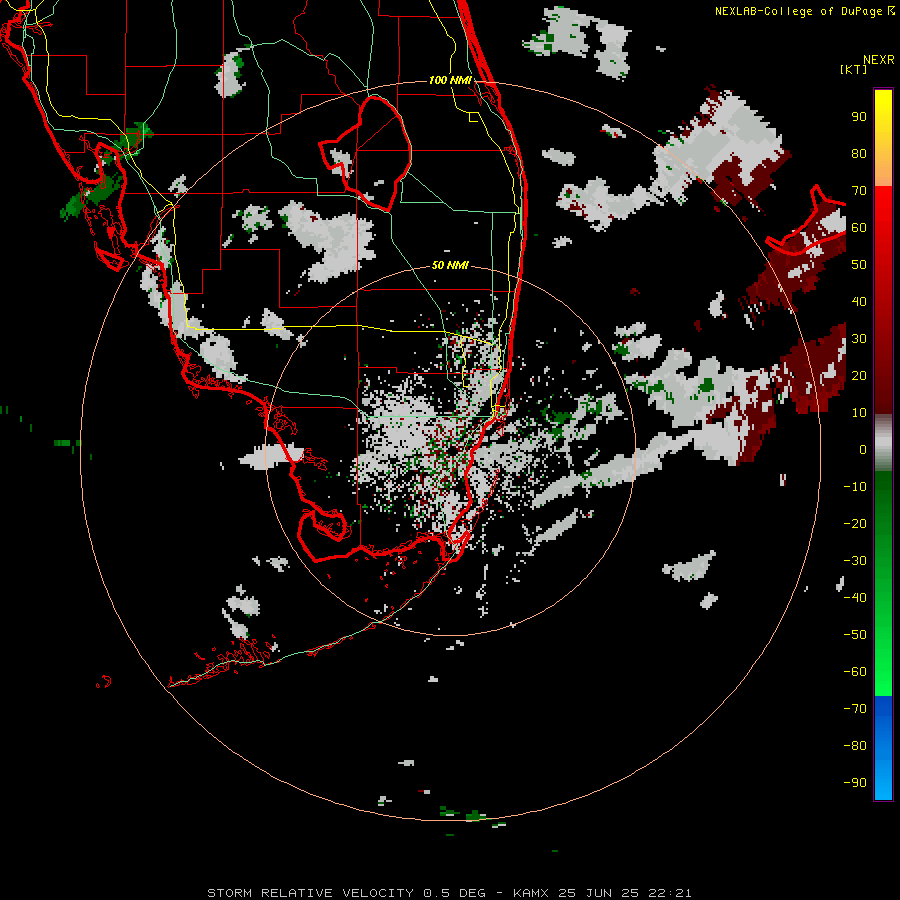Select the 0 value on velocity scale
This screenshot has height=900, width=900.
click(x=863, y=449)
